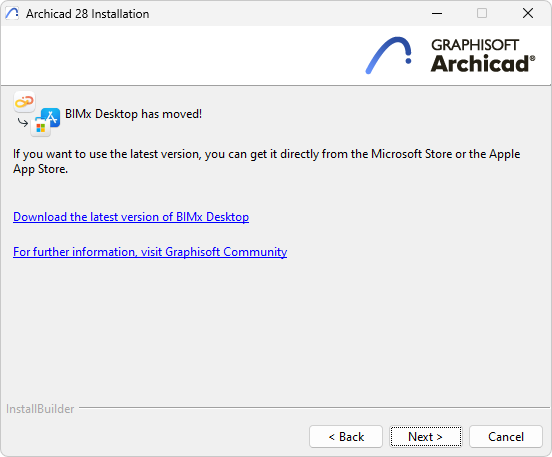This screenshot has height=457, width=552.
Task: Click the Archicad icon in the title bar
Action: click(12, 13)
